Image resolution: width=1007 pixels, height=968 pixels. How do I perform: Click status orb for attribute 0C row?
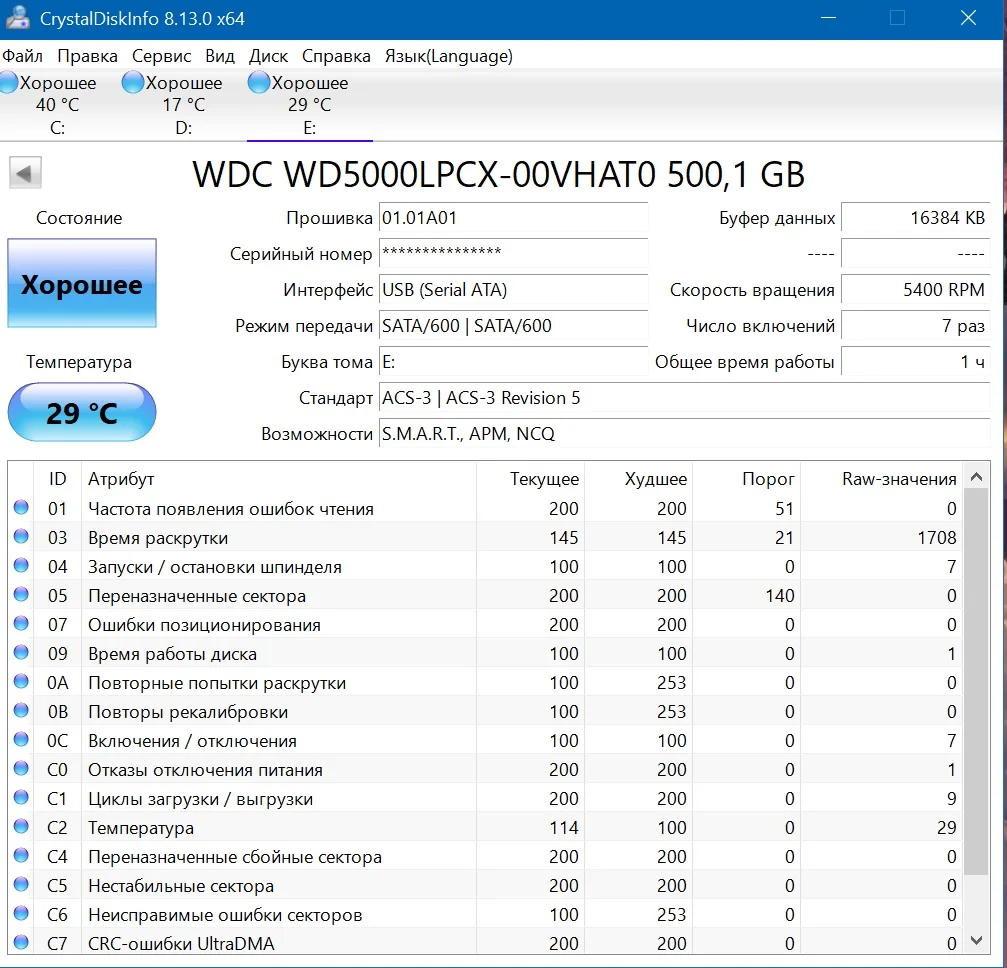(x=21, y=739)
